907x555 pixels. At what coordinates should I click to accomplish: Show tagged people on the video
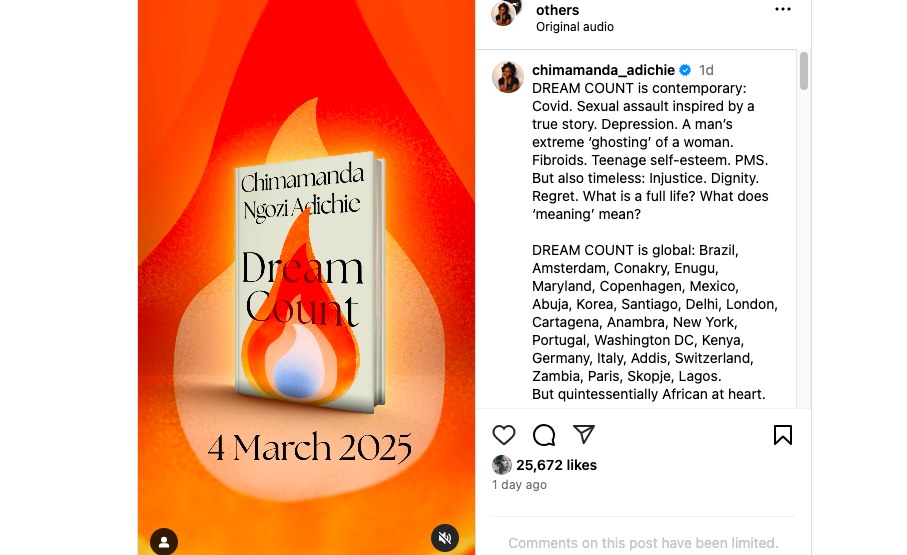click(x=164, y=542)
